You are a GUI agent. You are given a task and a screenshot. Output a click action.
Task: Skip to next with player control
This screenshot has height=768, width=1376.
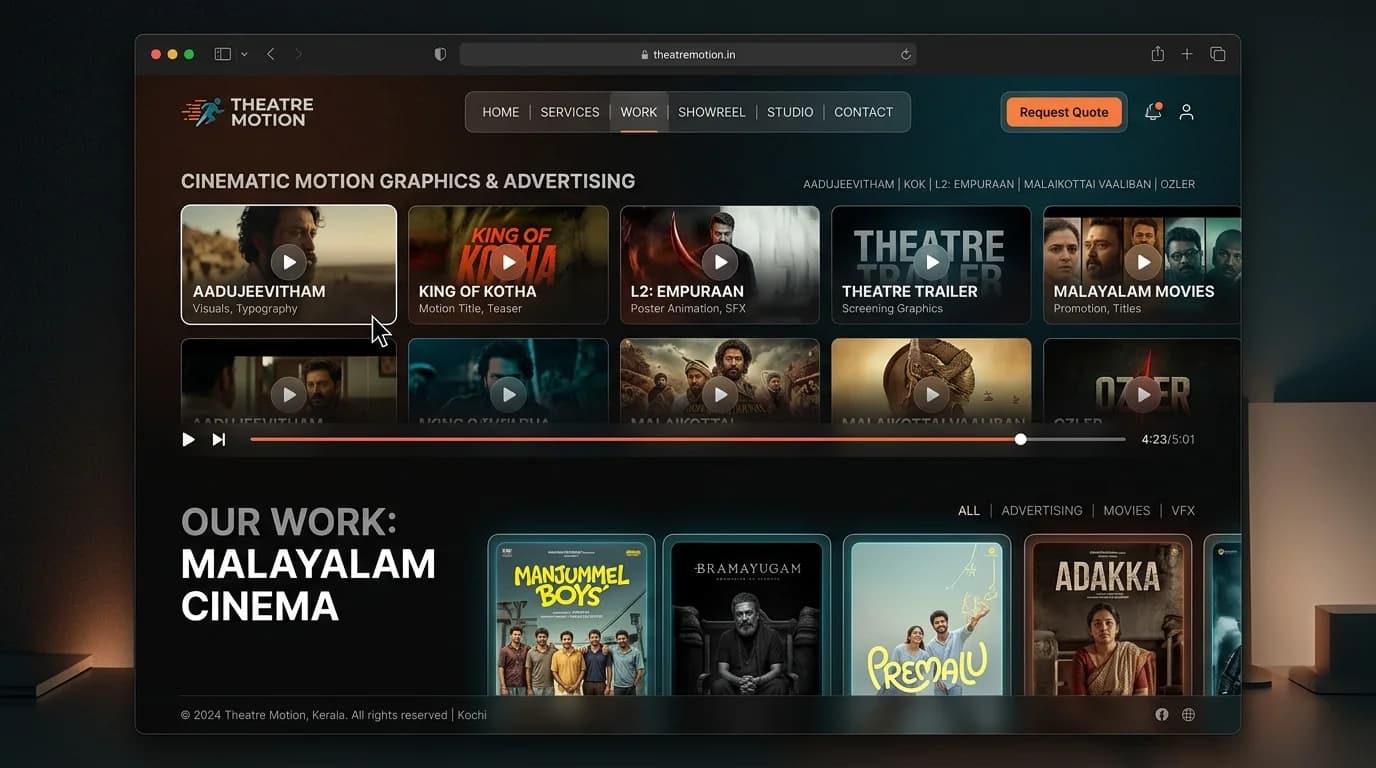point(218,439)
